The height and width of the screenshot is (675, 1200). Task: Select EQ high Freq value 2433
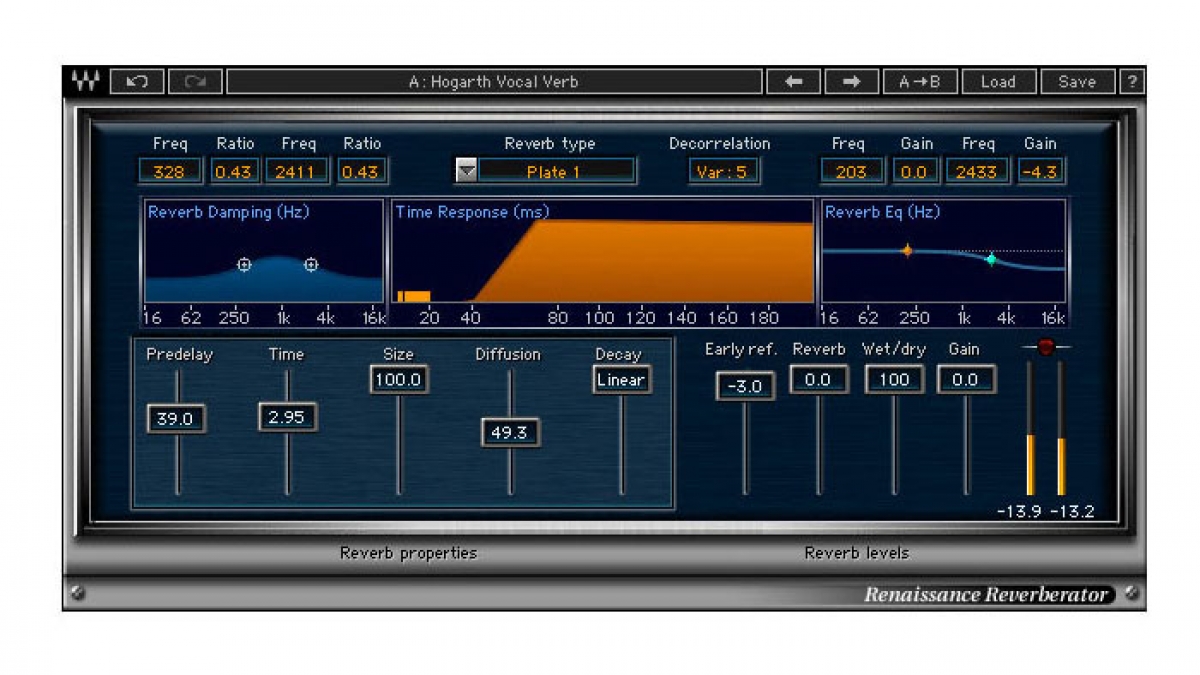pos(977,171)
